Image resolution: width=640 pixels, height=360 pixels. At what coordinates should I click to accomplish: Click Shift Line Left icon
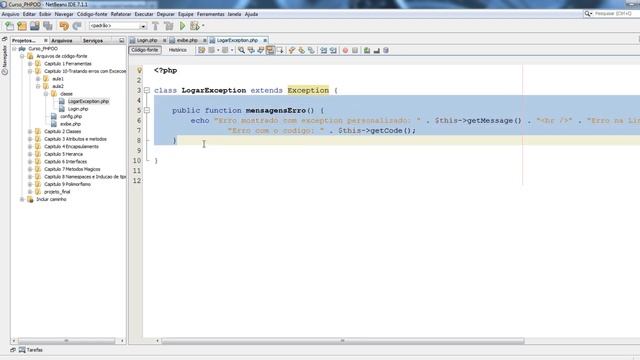click(x=324, y=50)
